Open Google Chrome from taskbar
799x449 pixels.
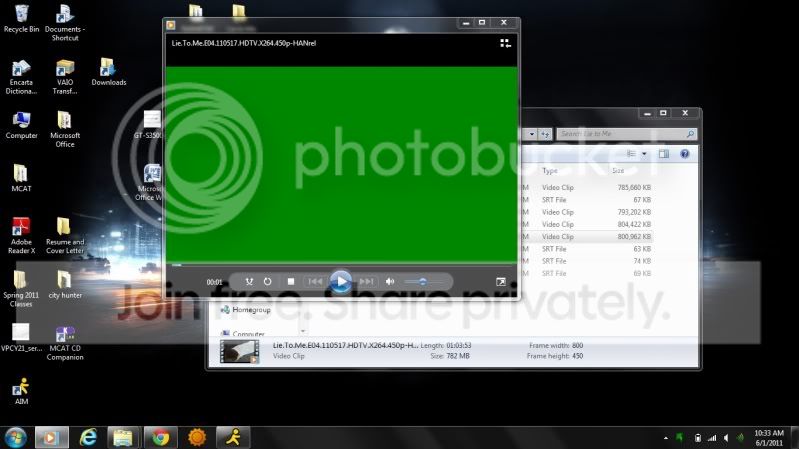[x=161, y=437]
